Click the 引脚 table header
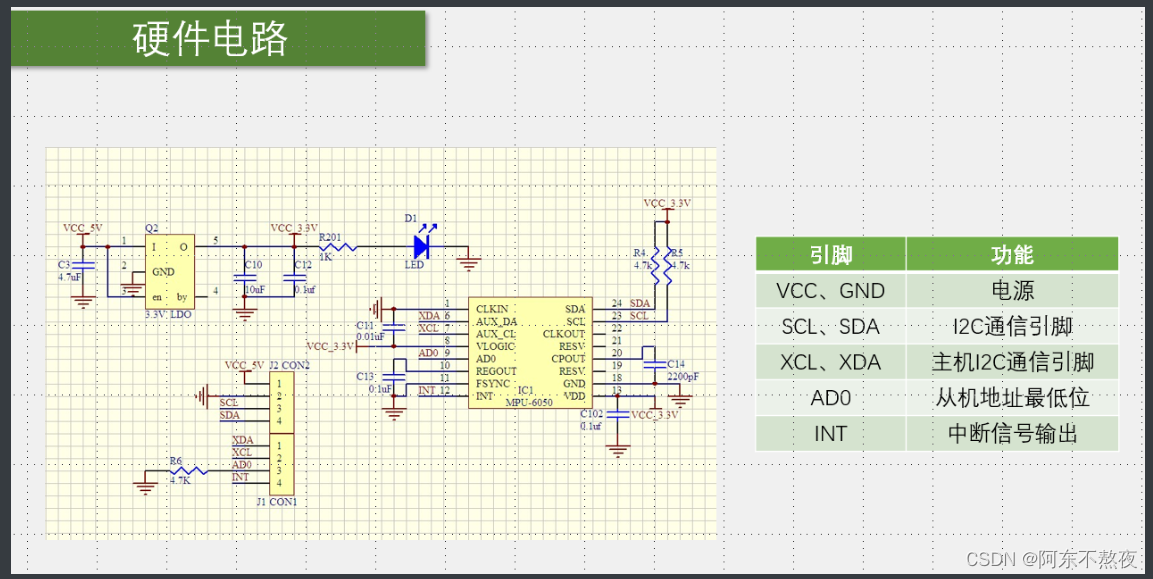The width and height of the screenshot is (1153, 579). coord(831,254)
